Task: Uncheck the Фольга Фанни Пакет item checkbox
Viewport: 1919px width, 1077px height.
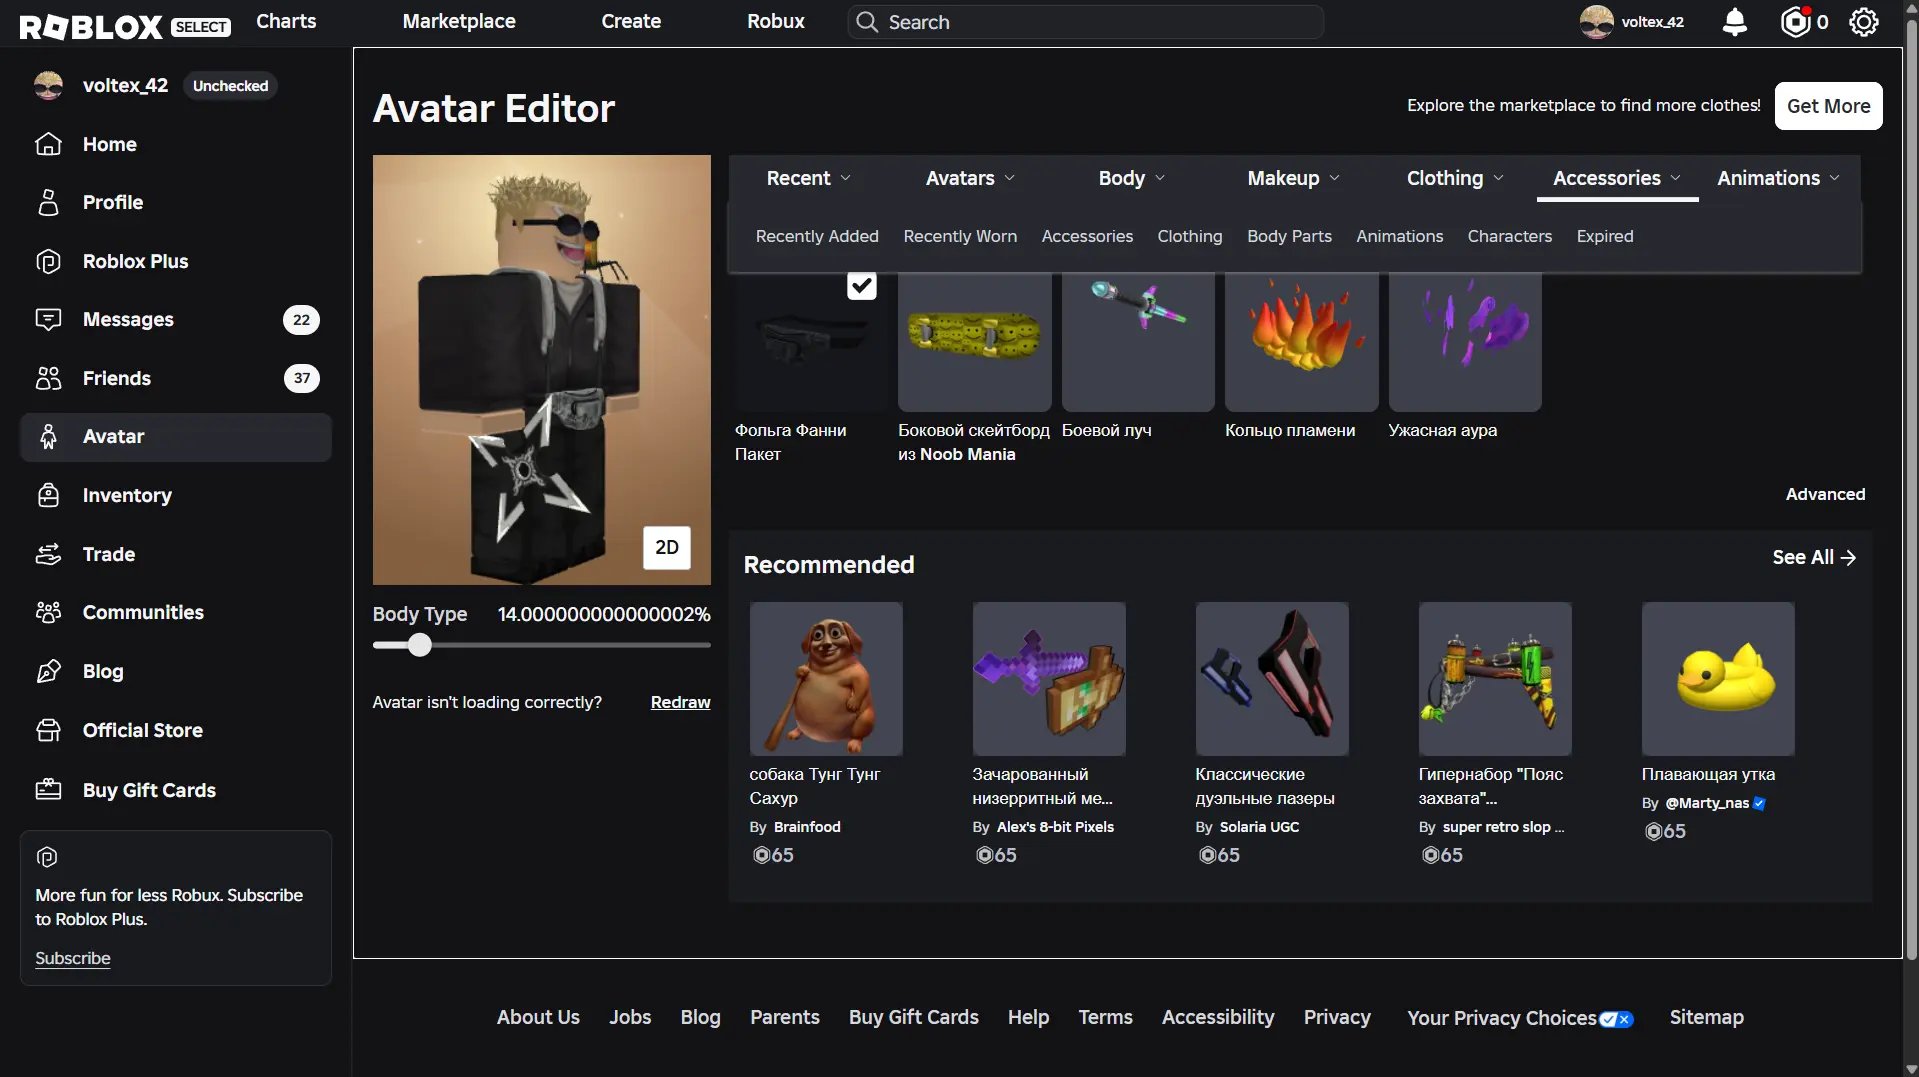Action: coord(861,286)
